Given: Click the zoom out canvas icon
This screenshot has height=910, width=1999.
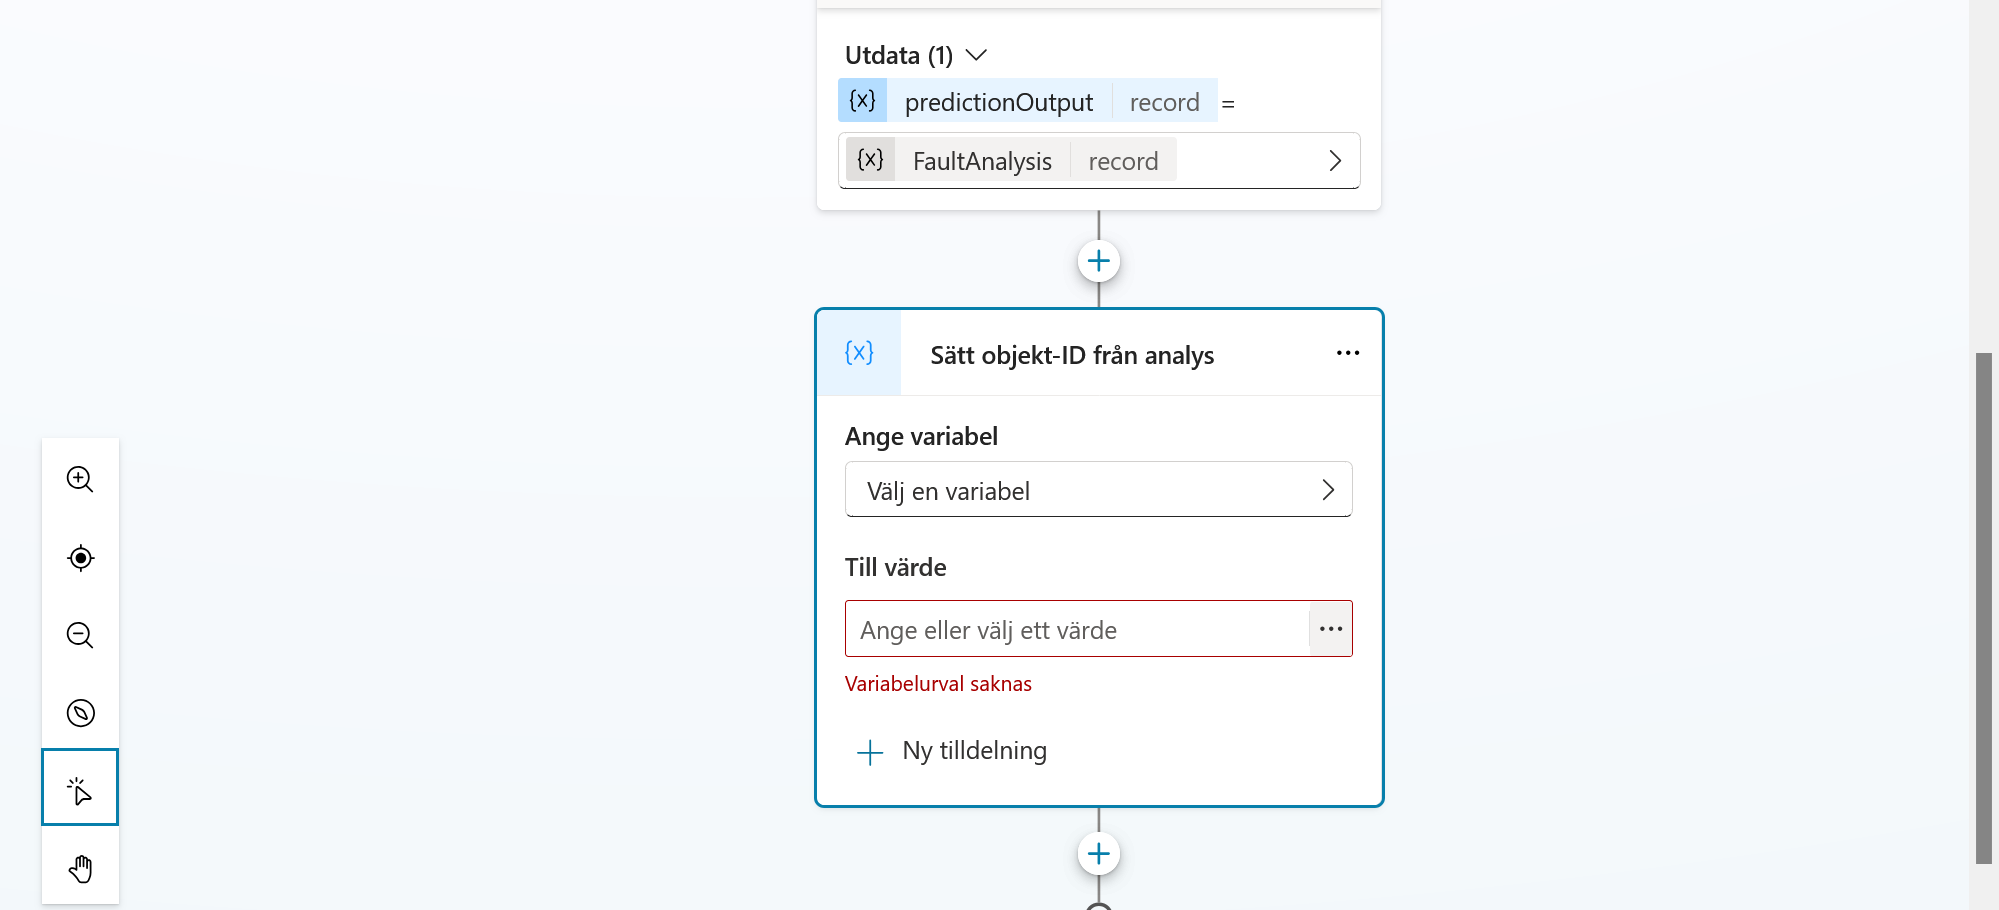Looking at the screenshot, I should 80,635.
